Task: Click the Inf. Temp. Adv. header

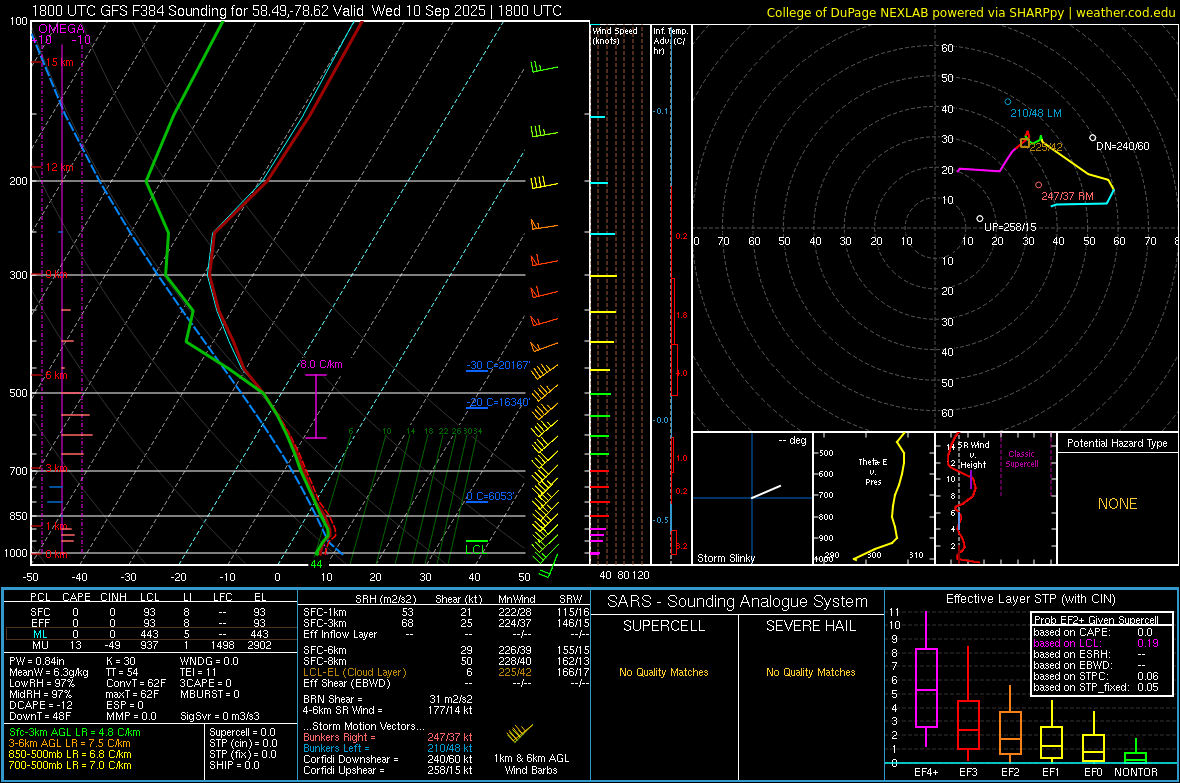Action: coord(670,41)
